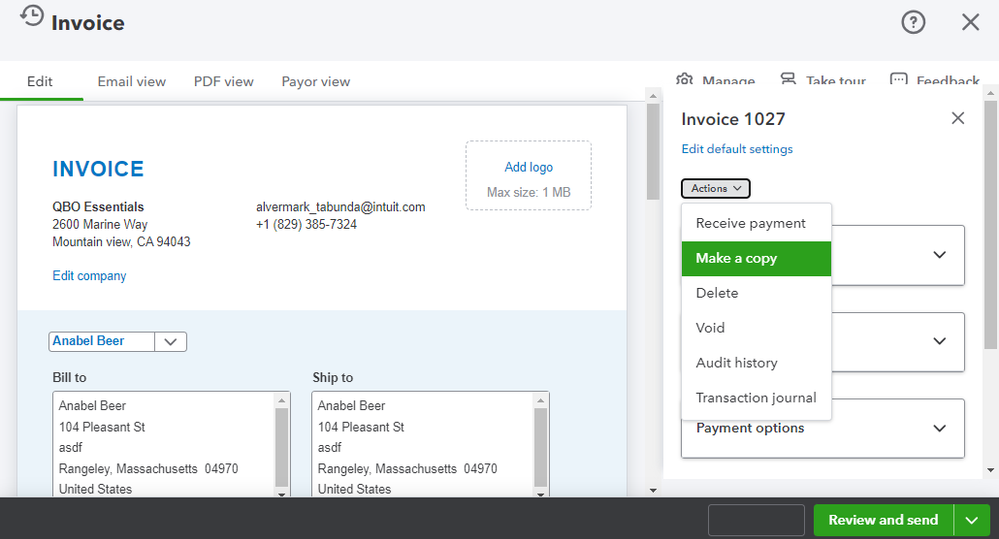The width and height of the screenshot is (999, 539).
Task: Open the Payor view tab
Action: click(x=315, y=82)
